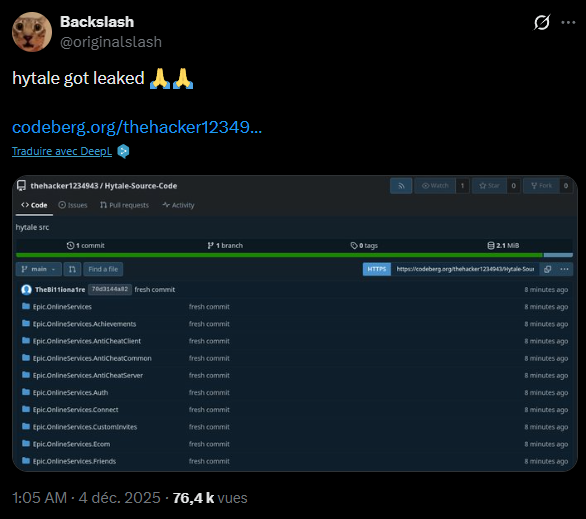586x519 pixels.
Task: Click the compare branches icon button
Action: point(73,269)
